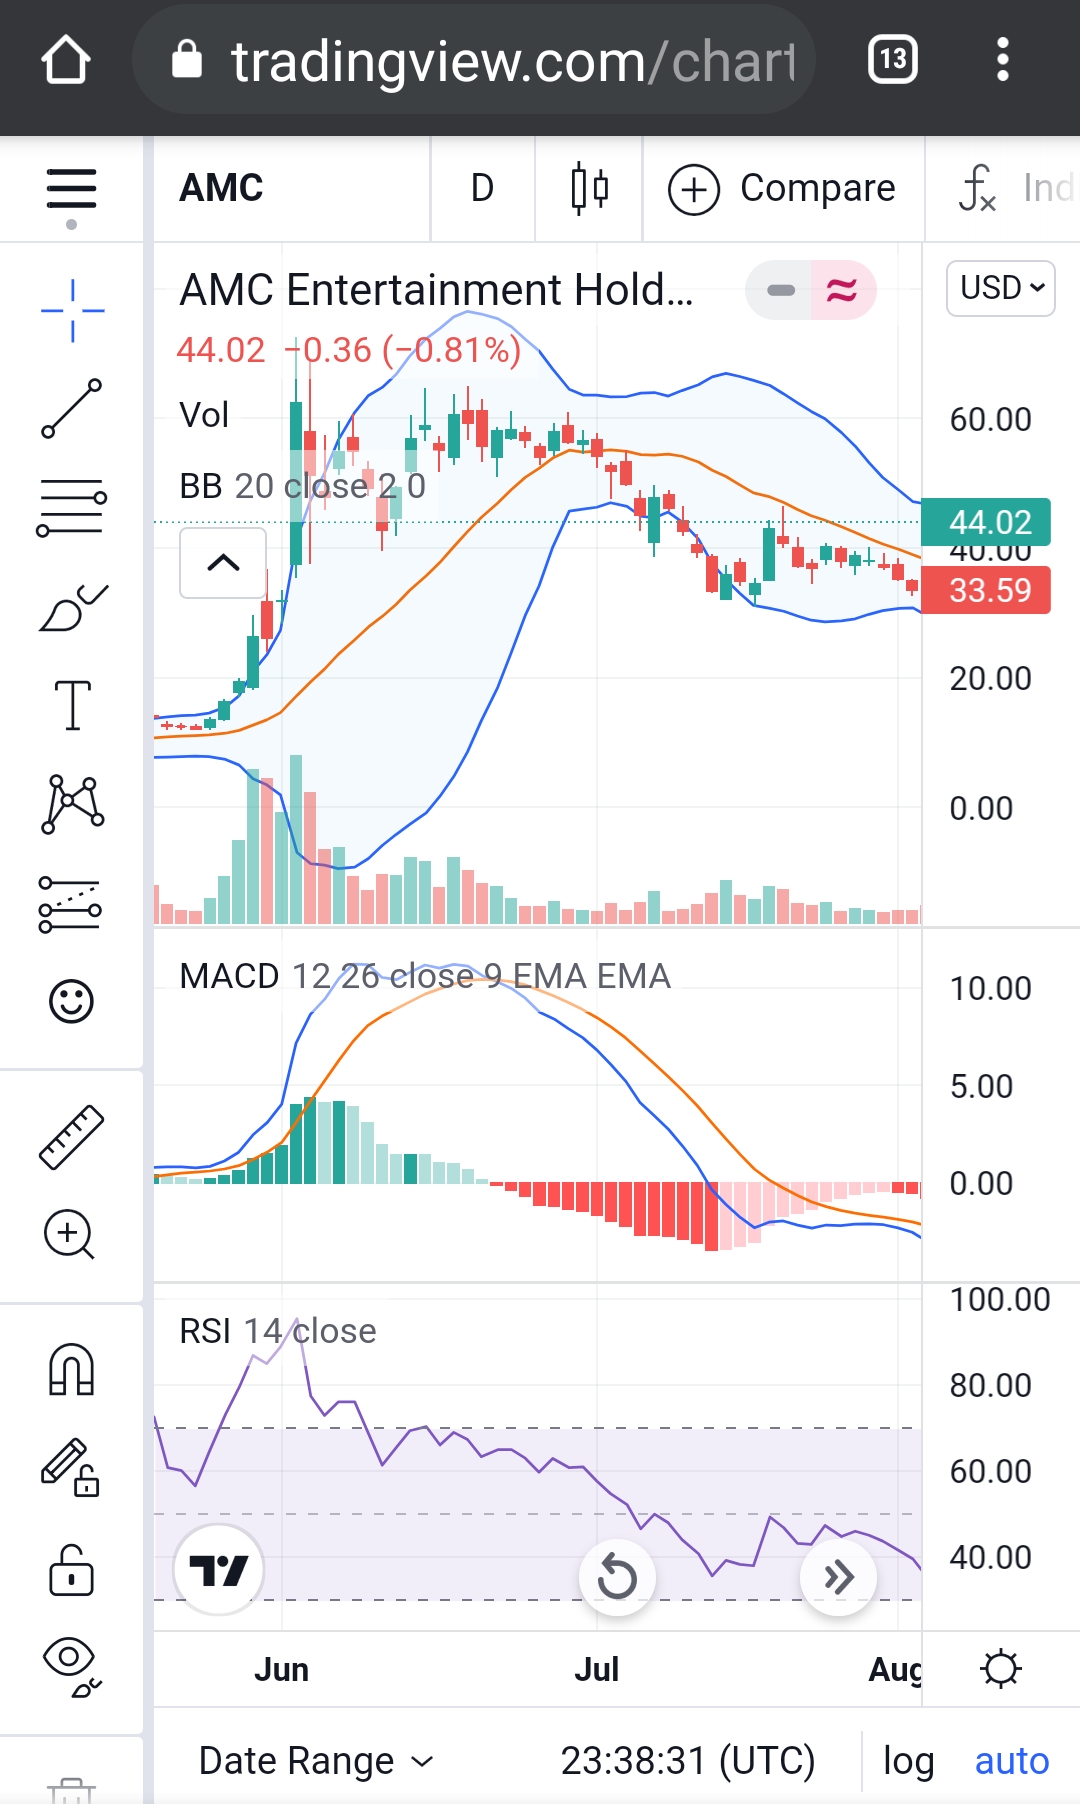Image resolution: width=1080 pixels, height=1804 pixels.
Task: Click the 23:38:31 (UTC) timezone clock
Action: click(688, 1760)
